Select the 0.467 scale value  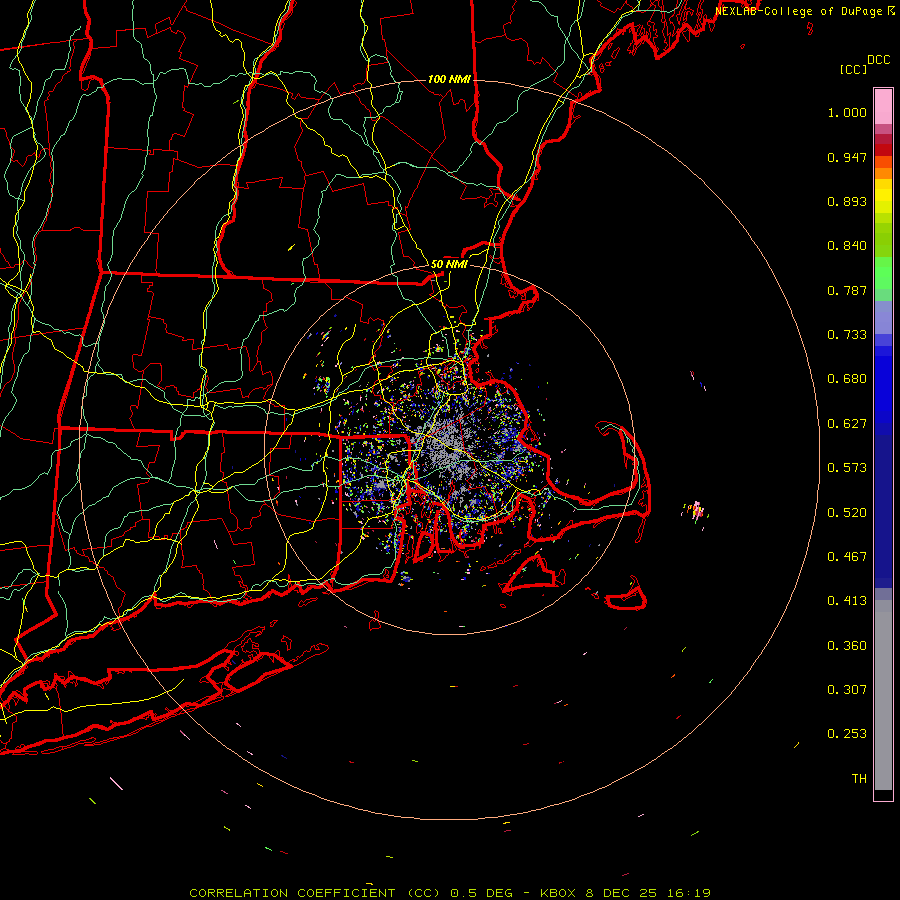tap(847, 556)
